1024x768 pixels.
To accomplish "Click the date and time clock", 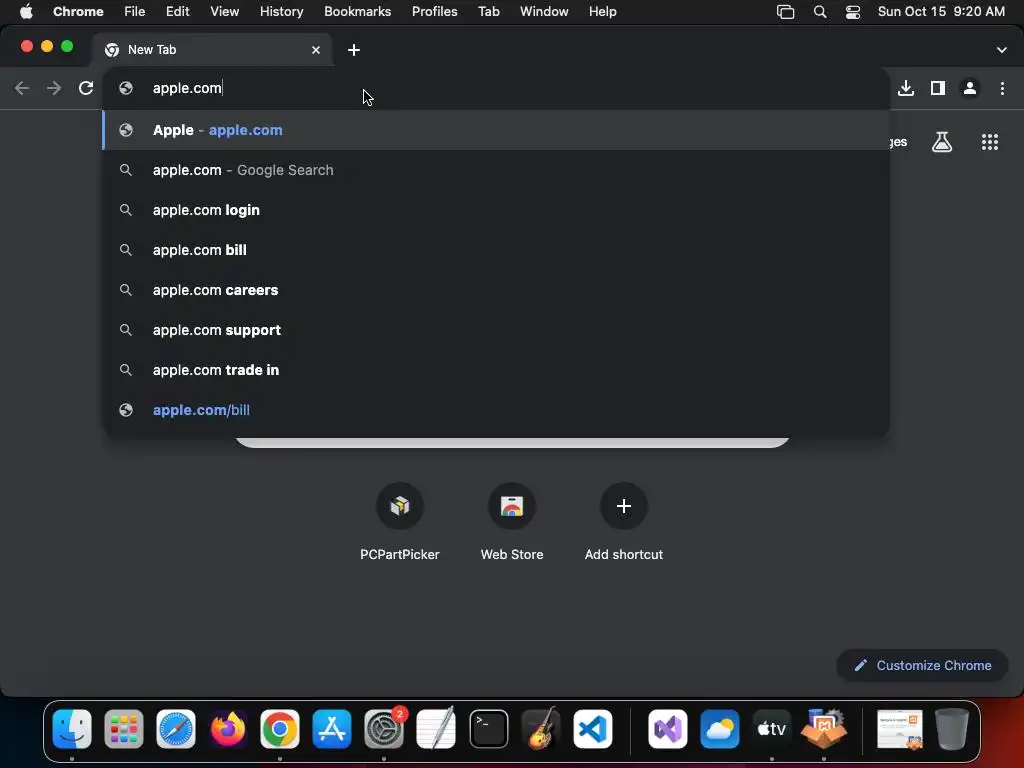I will coord(941,11).
